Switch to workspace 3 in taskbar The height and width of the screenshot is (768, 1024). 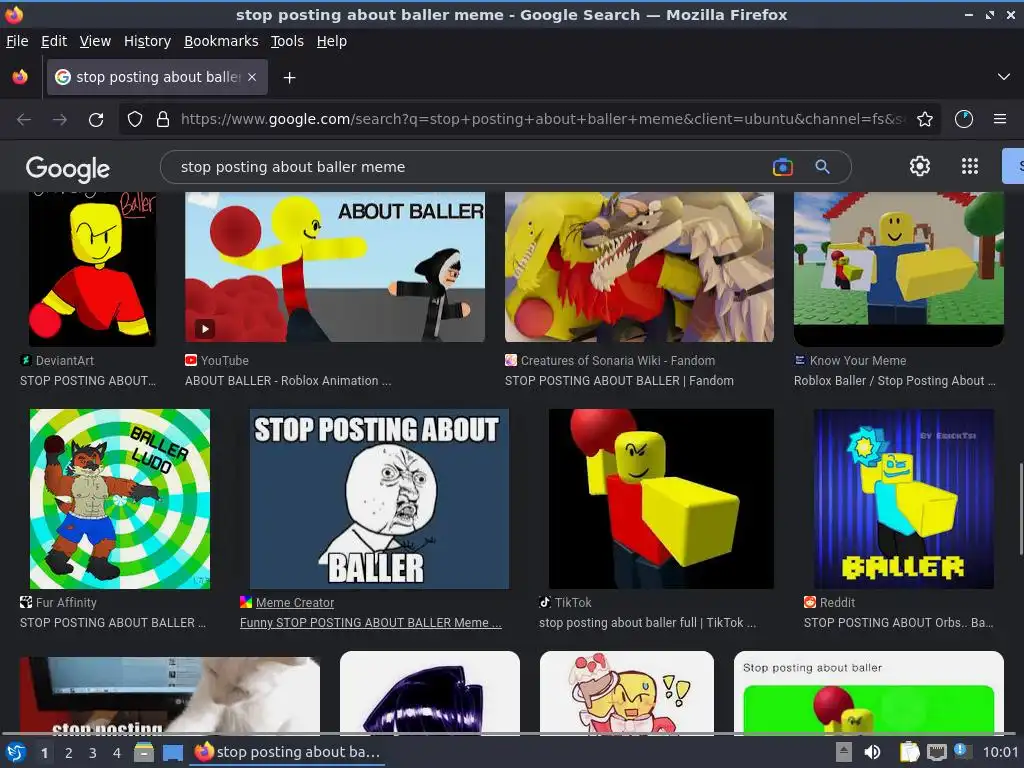click(93, 753)
